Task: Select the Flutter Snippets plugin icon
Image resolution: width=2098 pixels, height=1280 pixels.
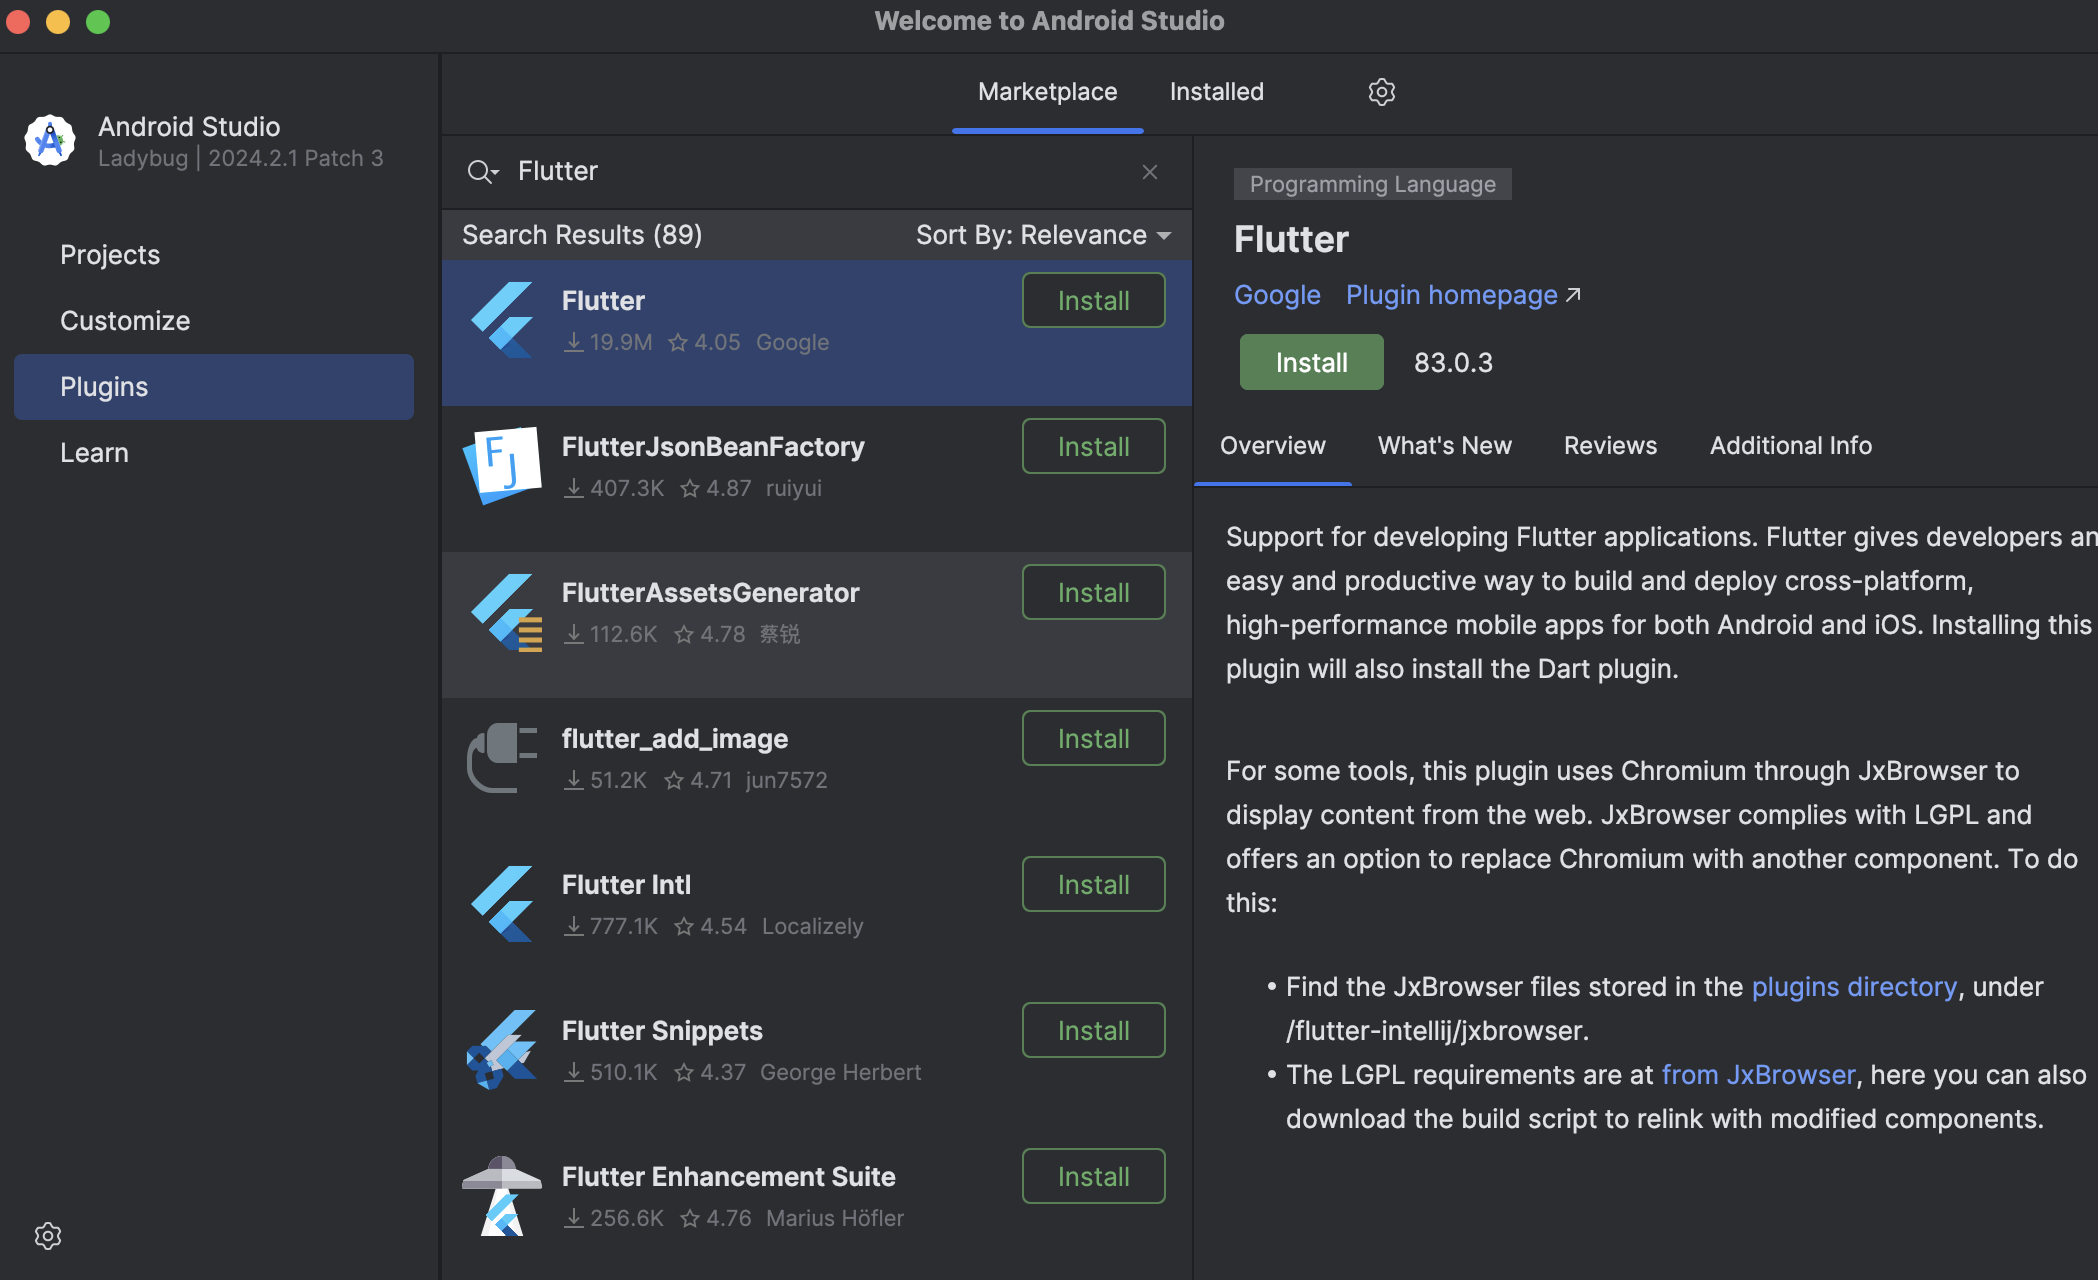Action: click(x=502, y=1049)
